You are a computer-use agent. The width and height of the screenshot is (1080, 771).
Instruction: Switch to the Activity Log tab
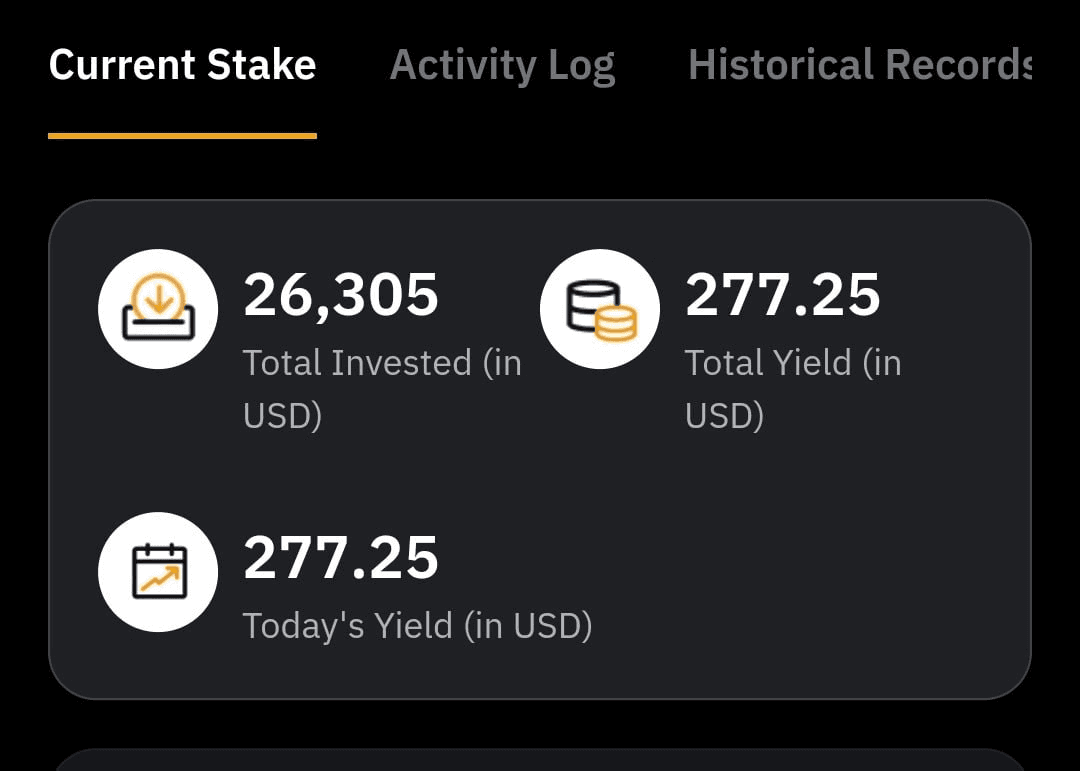[502, 67]
